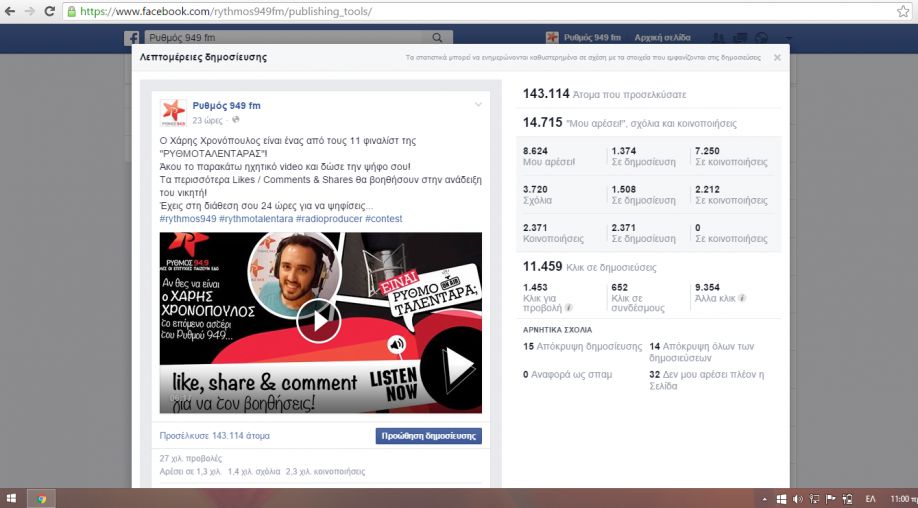Click 143.114 Άτομα που προσελκύσατε
This screenshot has width=918, height=508.
point(604,94)
